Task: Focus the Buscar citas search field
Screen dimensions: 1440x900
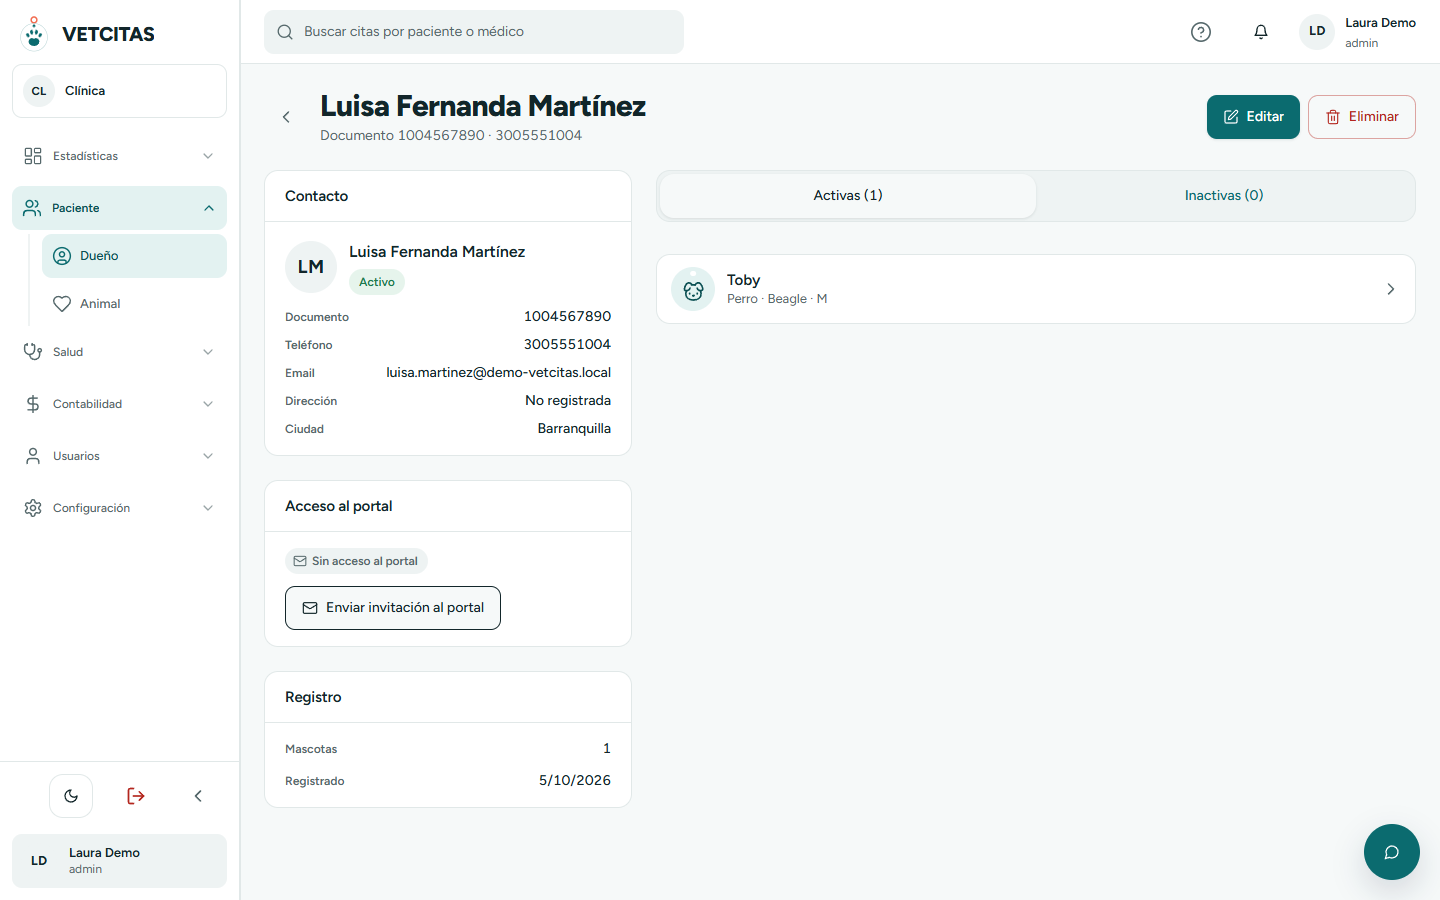Action: [474, 32]
